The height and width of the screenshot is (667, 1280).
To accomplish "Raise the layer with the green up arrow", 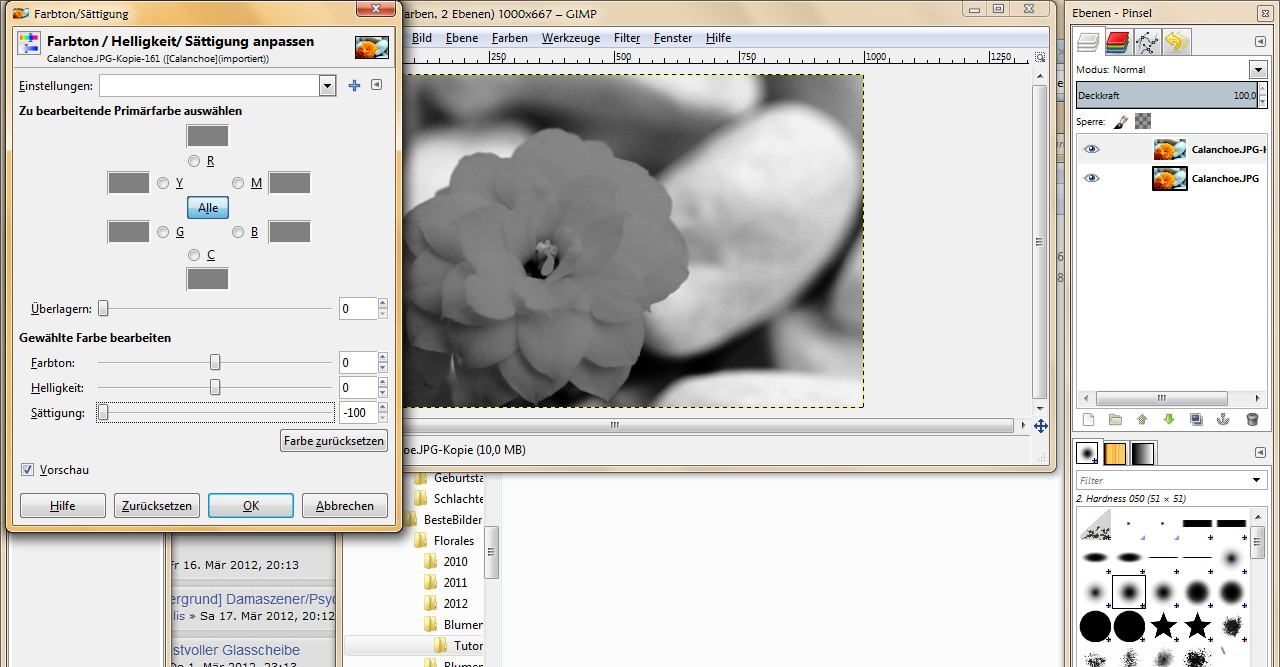I will click(x=1142, y=420).
